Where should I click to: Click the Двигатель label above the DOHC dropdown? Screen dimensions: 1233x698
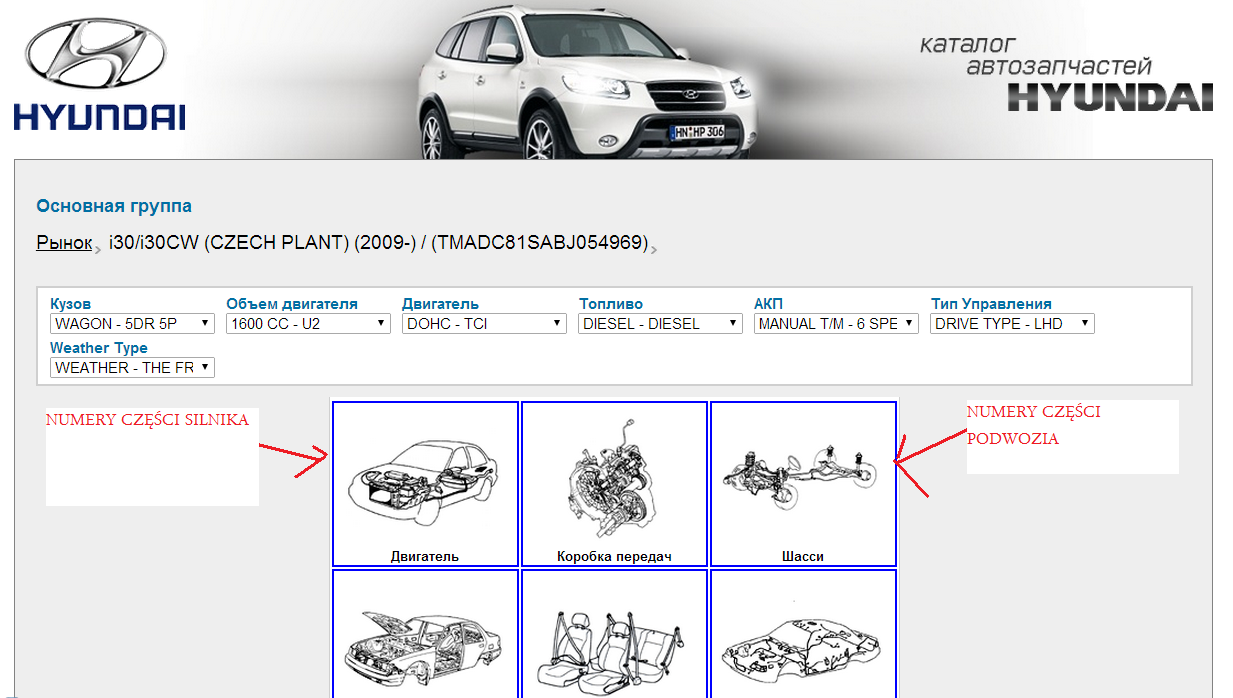tap(441, 304)
